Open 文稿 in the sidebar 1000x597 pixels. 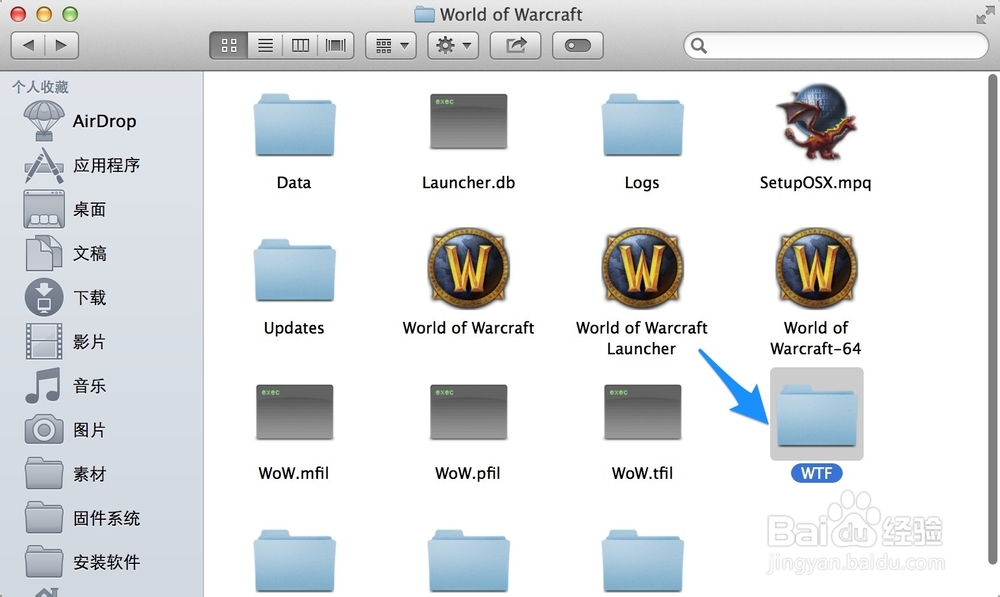[x=64, y=253]
